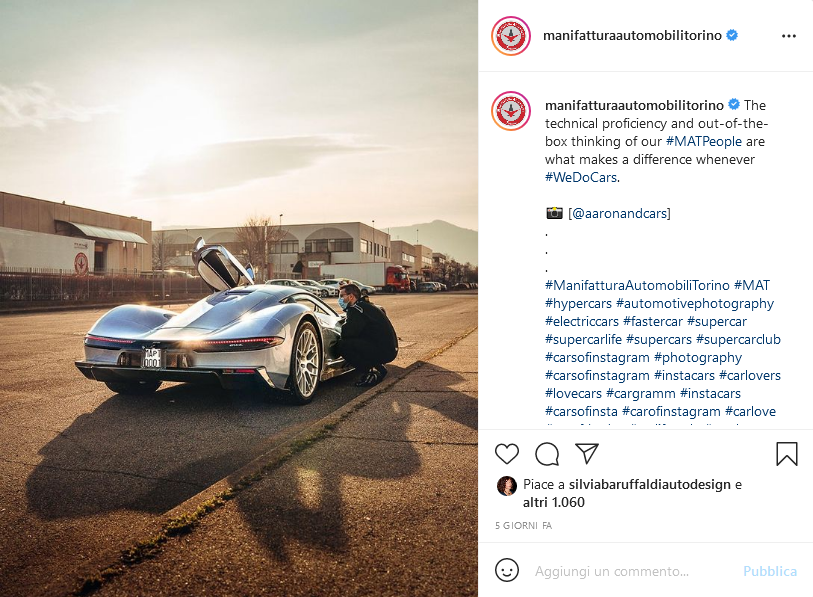Viewport: 813px width, 597px height.
Task: Open the header username manifatturaautomobilitorino
Action: coord(632,35)
